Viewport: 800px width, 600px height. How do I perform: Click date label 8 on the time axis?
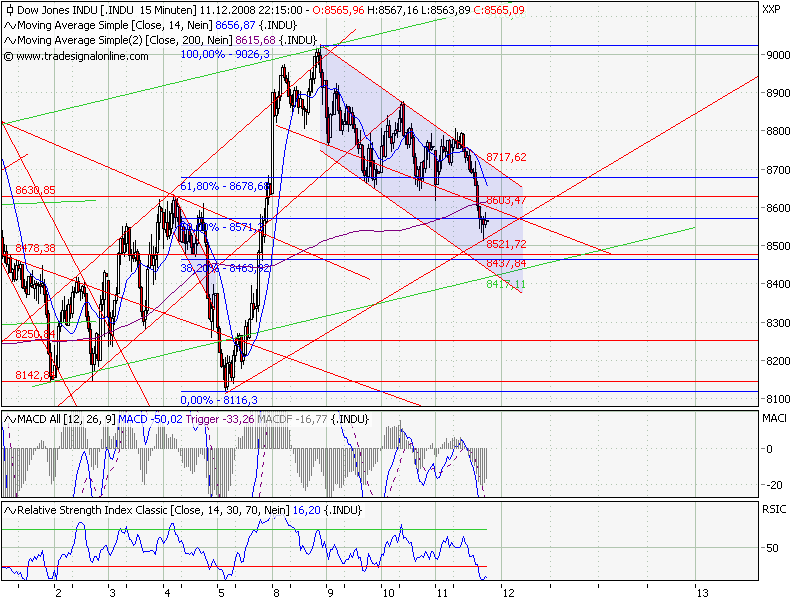pos(276,593)
